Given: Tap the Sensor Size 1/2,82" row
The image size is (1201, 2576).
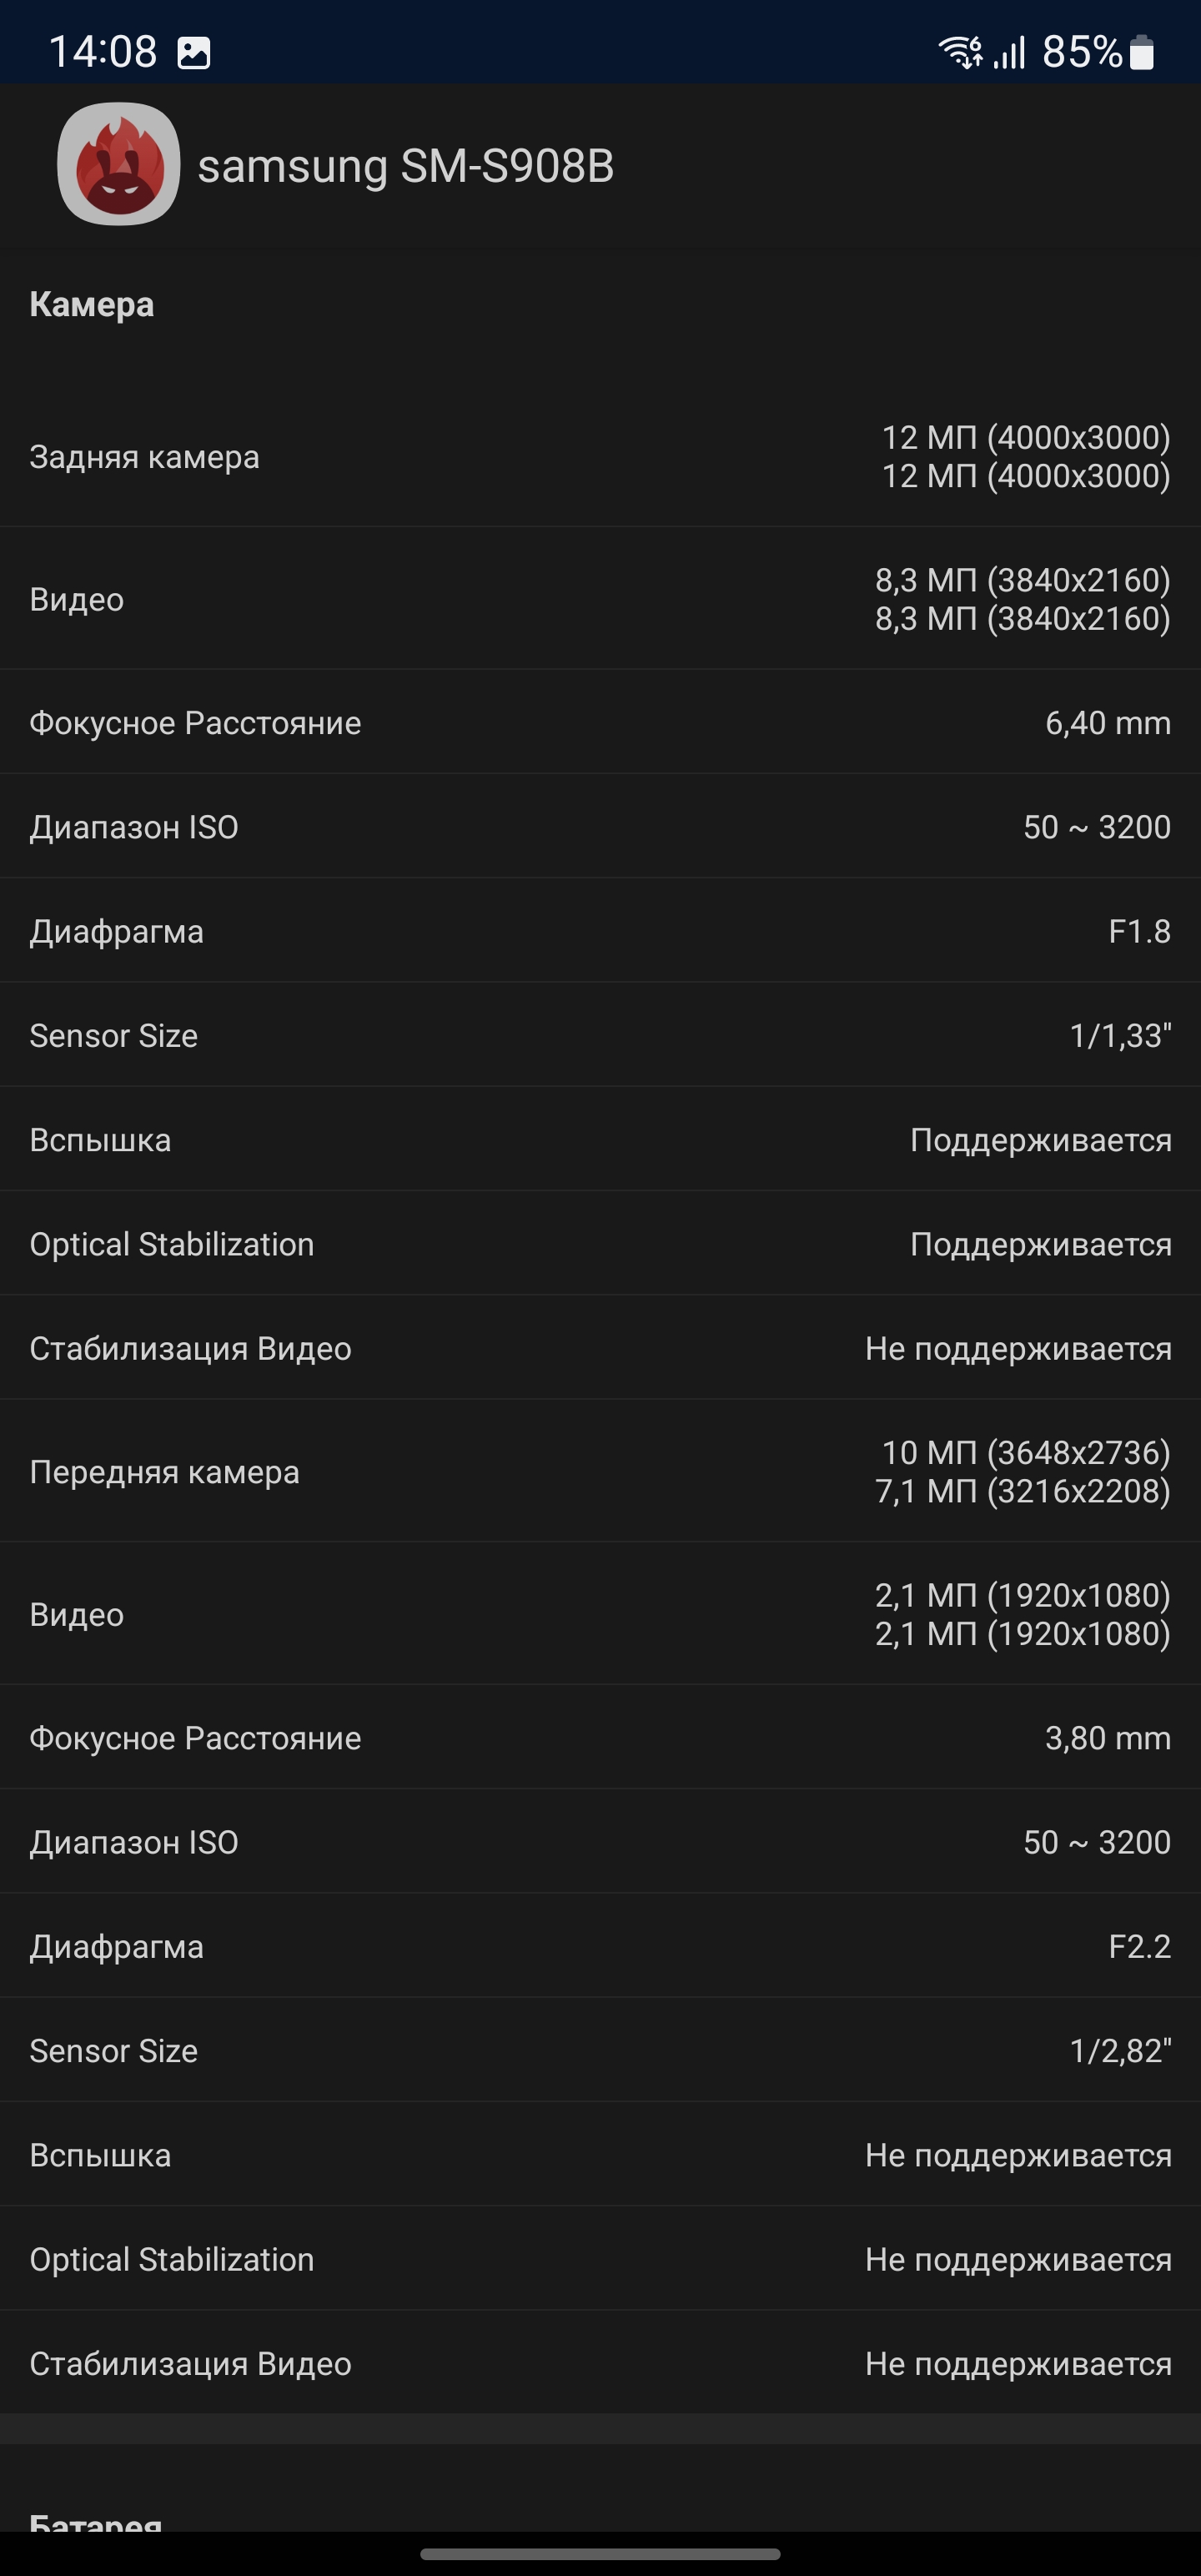Looking at the screenshot, I should tap(600, 2051).
